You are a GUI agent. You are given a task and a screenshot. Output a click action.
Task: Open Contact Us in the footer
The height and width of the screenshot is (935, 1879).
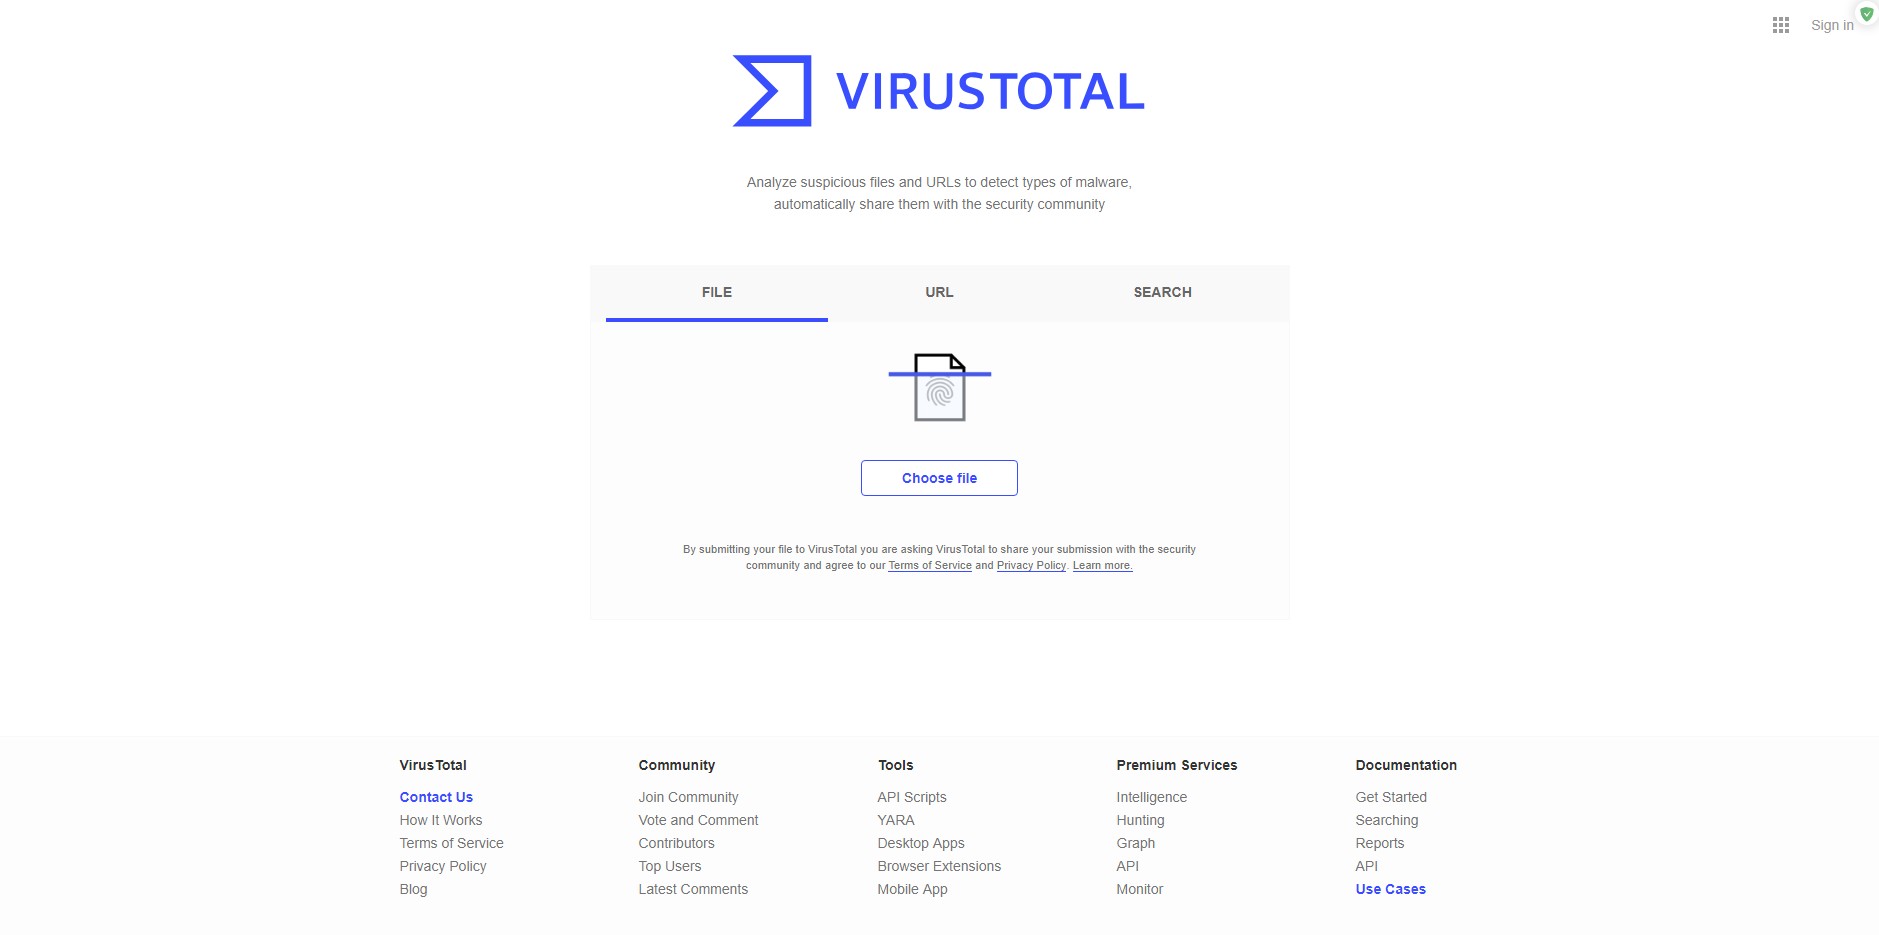436,797
